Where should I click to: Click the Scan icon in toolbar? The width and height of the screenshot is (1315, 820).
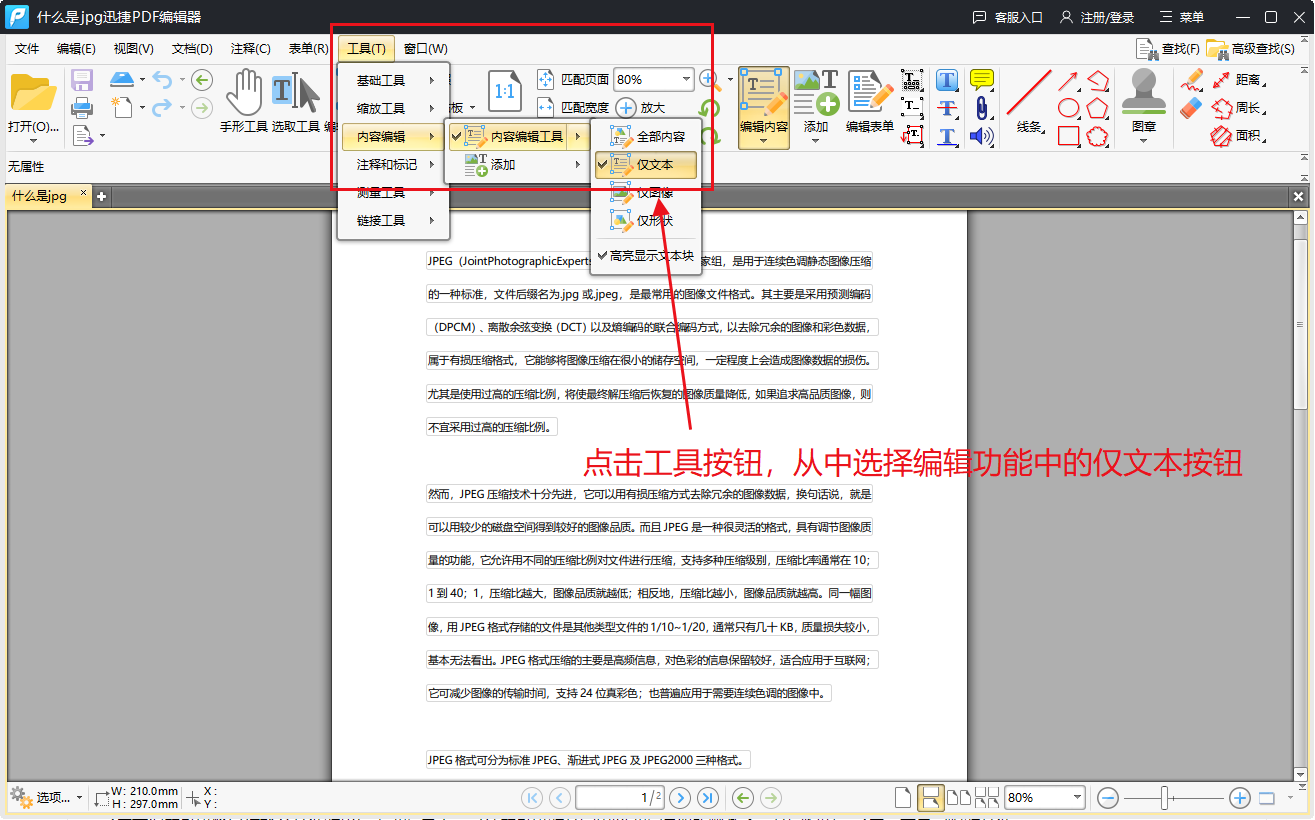click(121, 79)
